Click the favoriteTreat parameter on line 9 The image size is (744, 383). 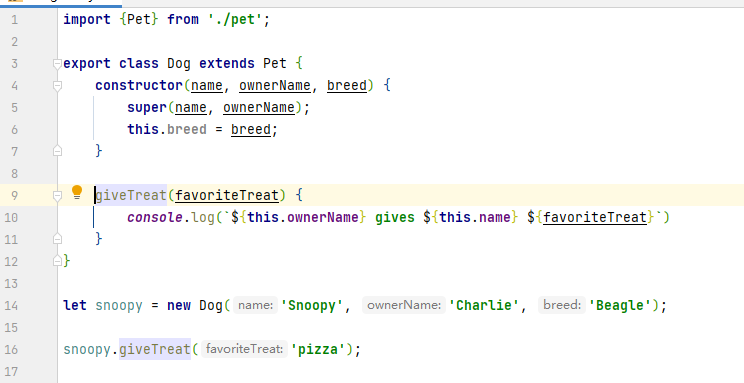pyautogui.click(x=227, y=195)
